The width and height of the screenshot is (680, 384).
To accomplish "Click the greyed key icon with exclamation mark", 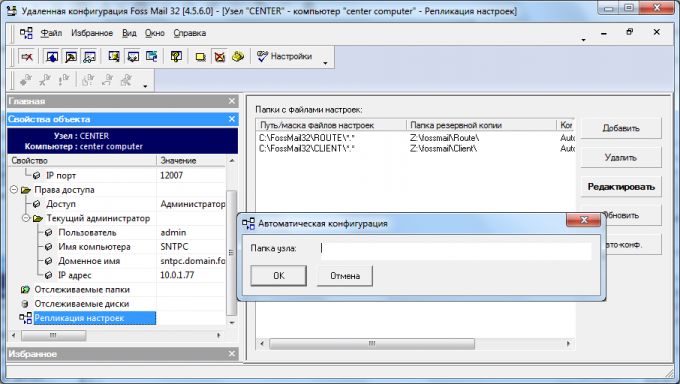I will coord(64,80).
